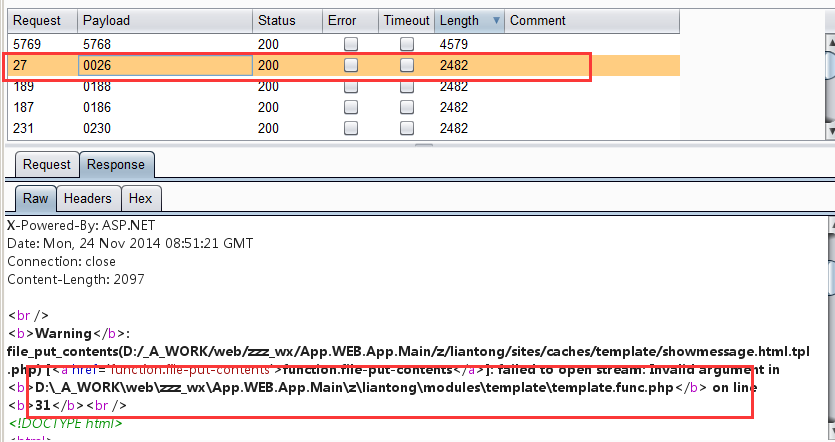
Task: Select result row with payload 0230
Action: coord(343,128)
